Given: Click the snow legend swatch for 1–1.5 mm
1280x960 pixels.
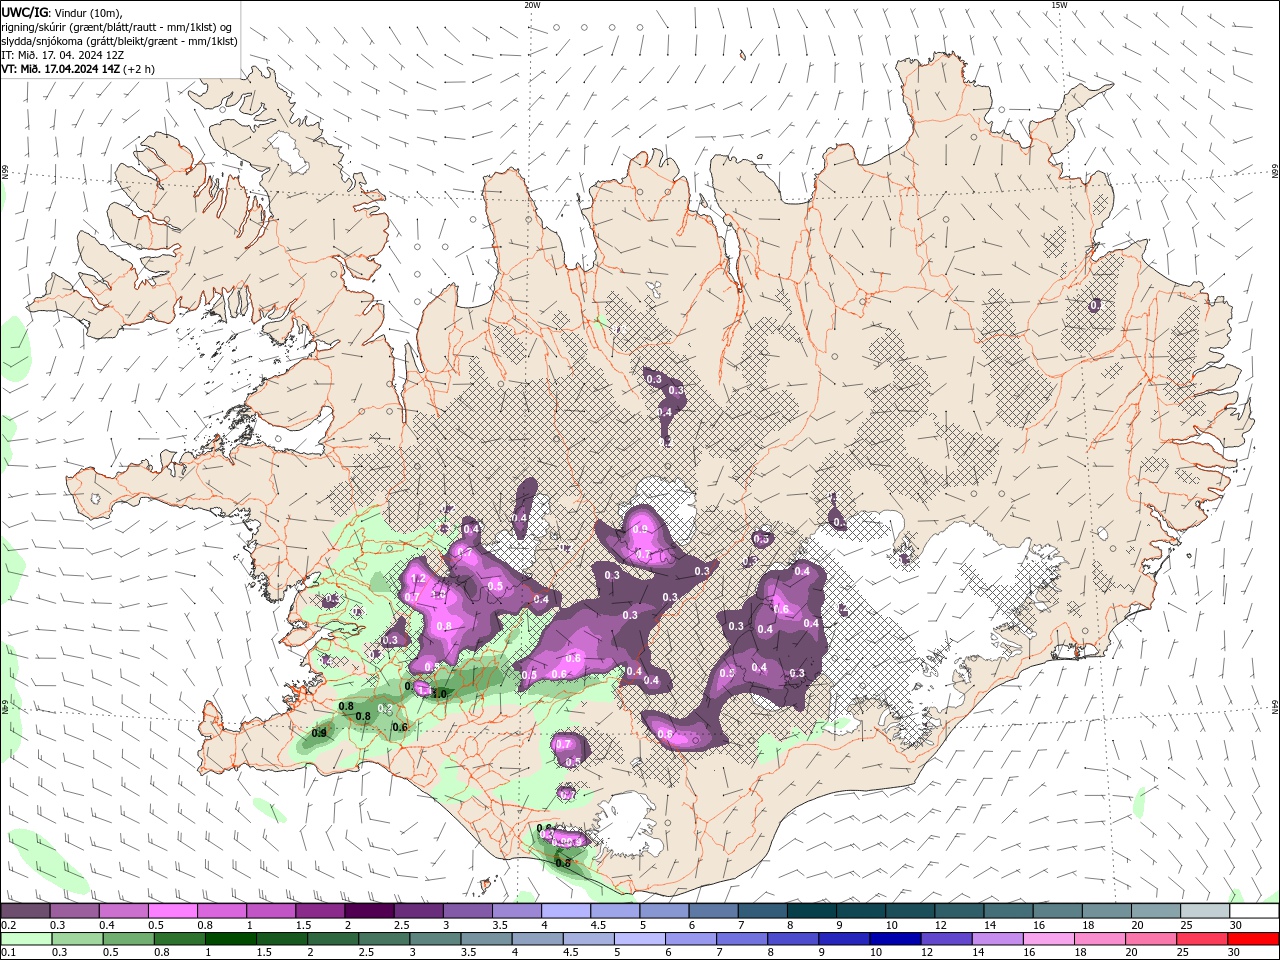Looking at the screenshot, I should 270,911.
